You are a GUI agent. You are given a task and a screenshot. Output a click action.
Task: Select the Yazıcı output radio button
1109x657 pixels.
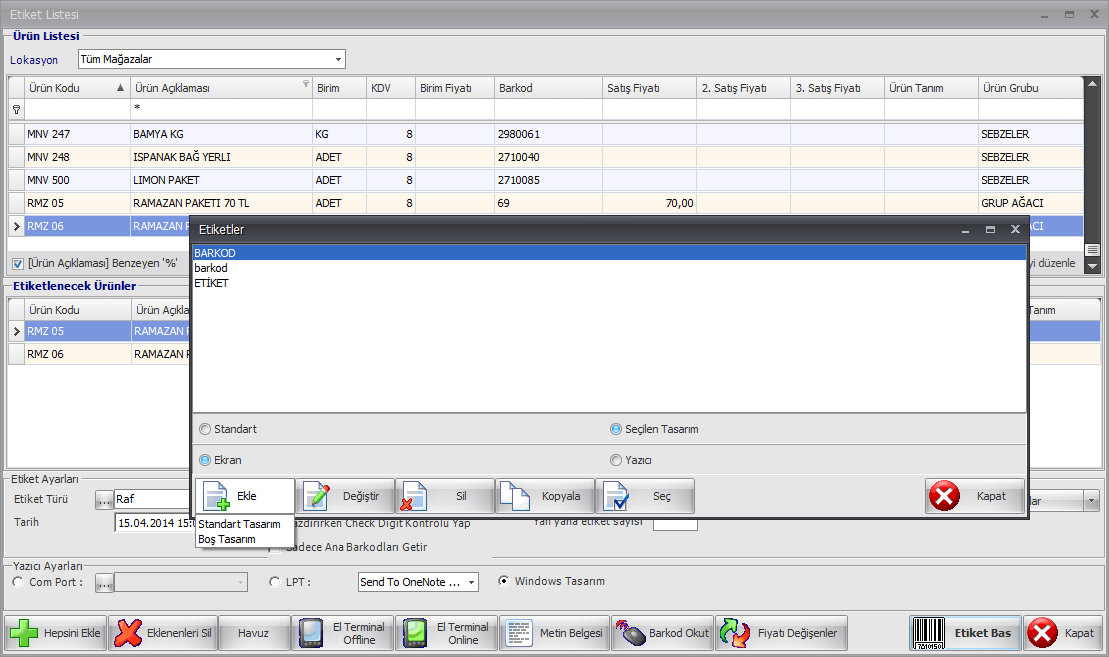[x=616, y=460]
